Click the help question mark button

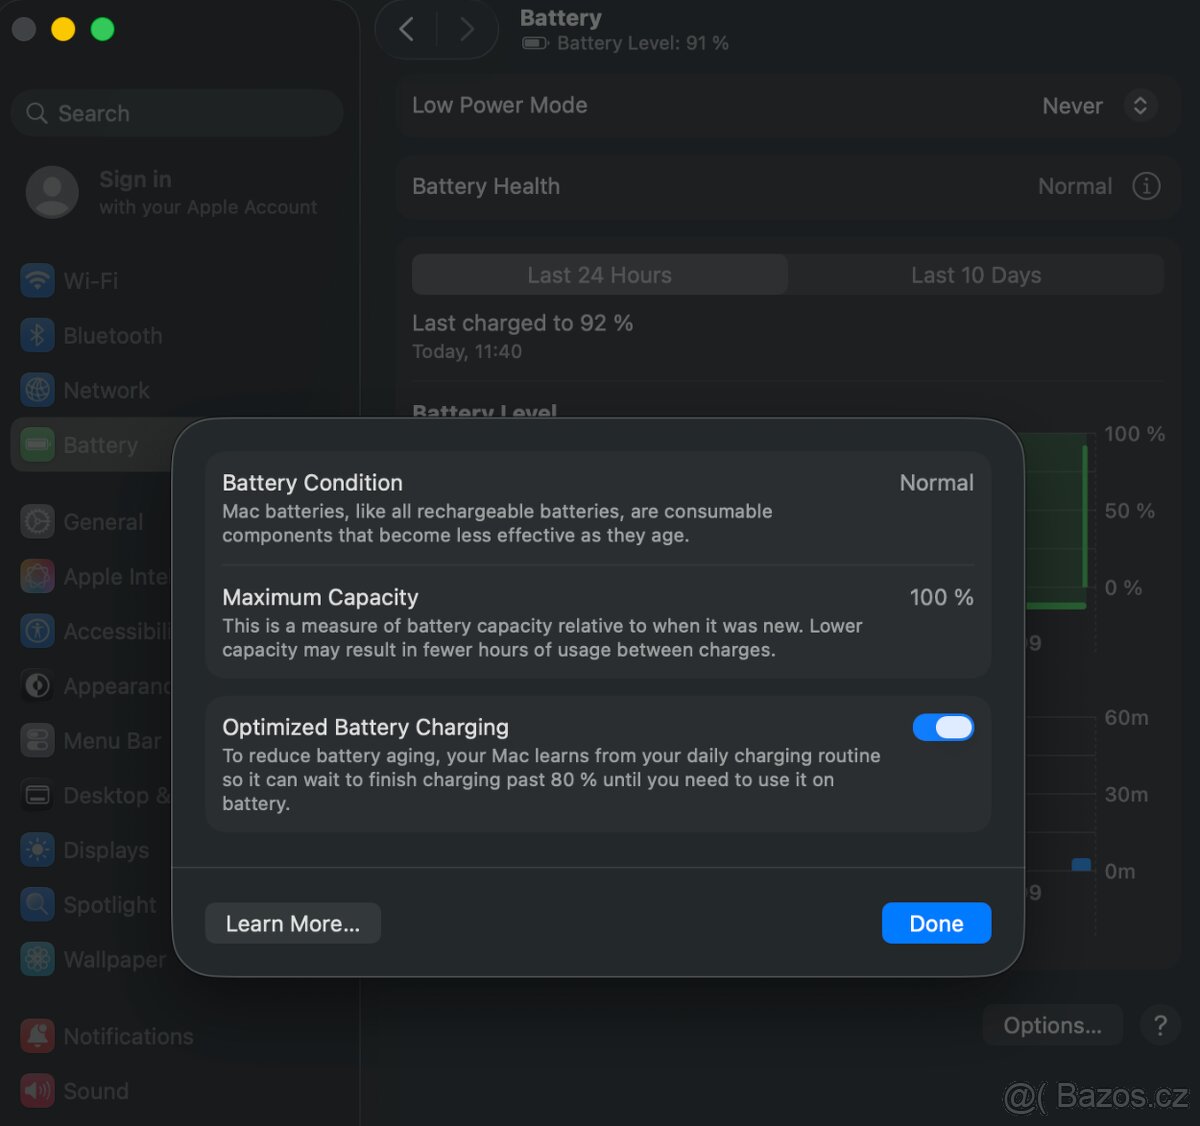pos(1160,1025)
